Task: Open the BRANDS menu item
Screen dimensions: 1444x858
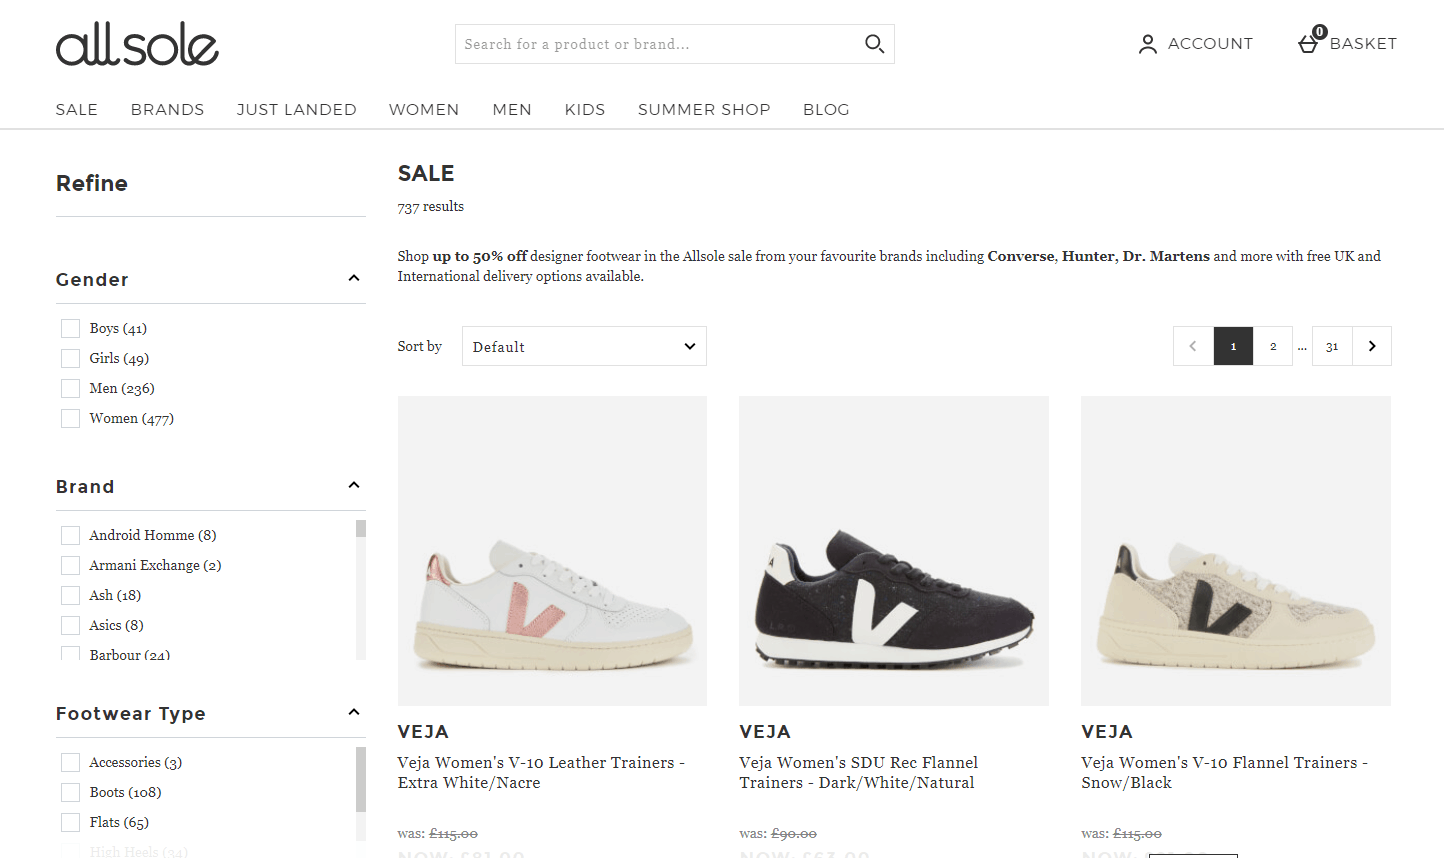Action: [x=167, y=109]
